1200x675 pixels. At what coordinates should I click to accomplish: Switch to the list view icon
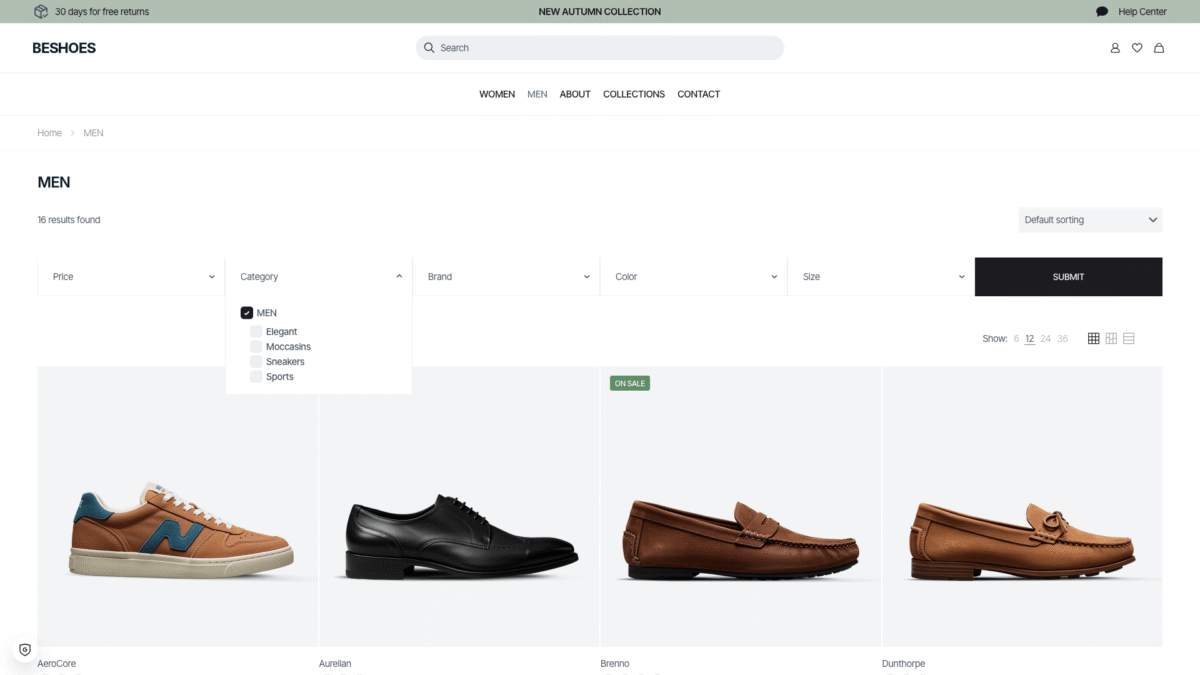(x=1129, y=339)
